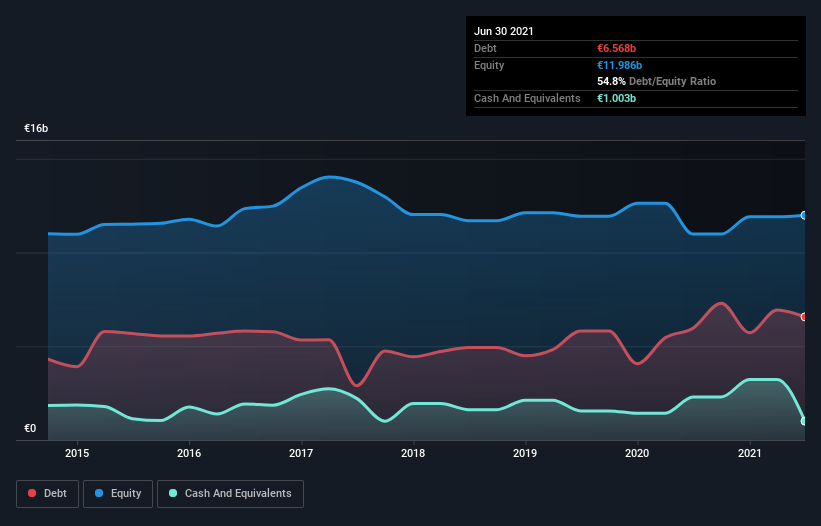This screenshot has width=821, height=526.
Task: Click the Jun 30 2021 tooltip date
Action: (x=504, y=31)
